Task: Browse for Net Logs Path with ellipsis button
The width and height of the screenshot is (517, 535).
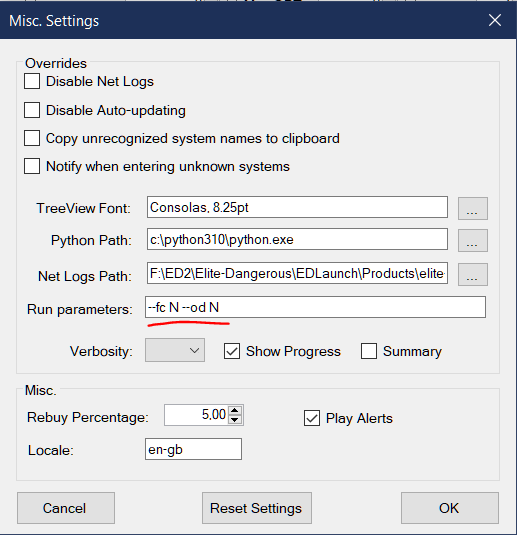Action: (x=473, y=274)
